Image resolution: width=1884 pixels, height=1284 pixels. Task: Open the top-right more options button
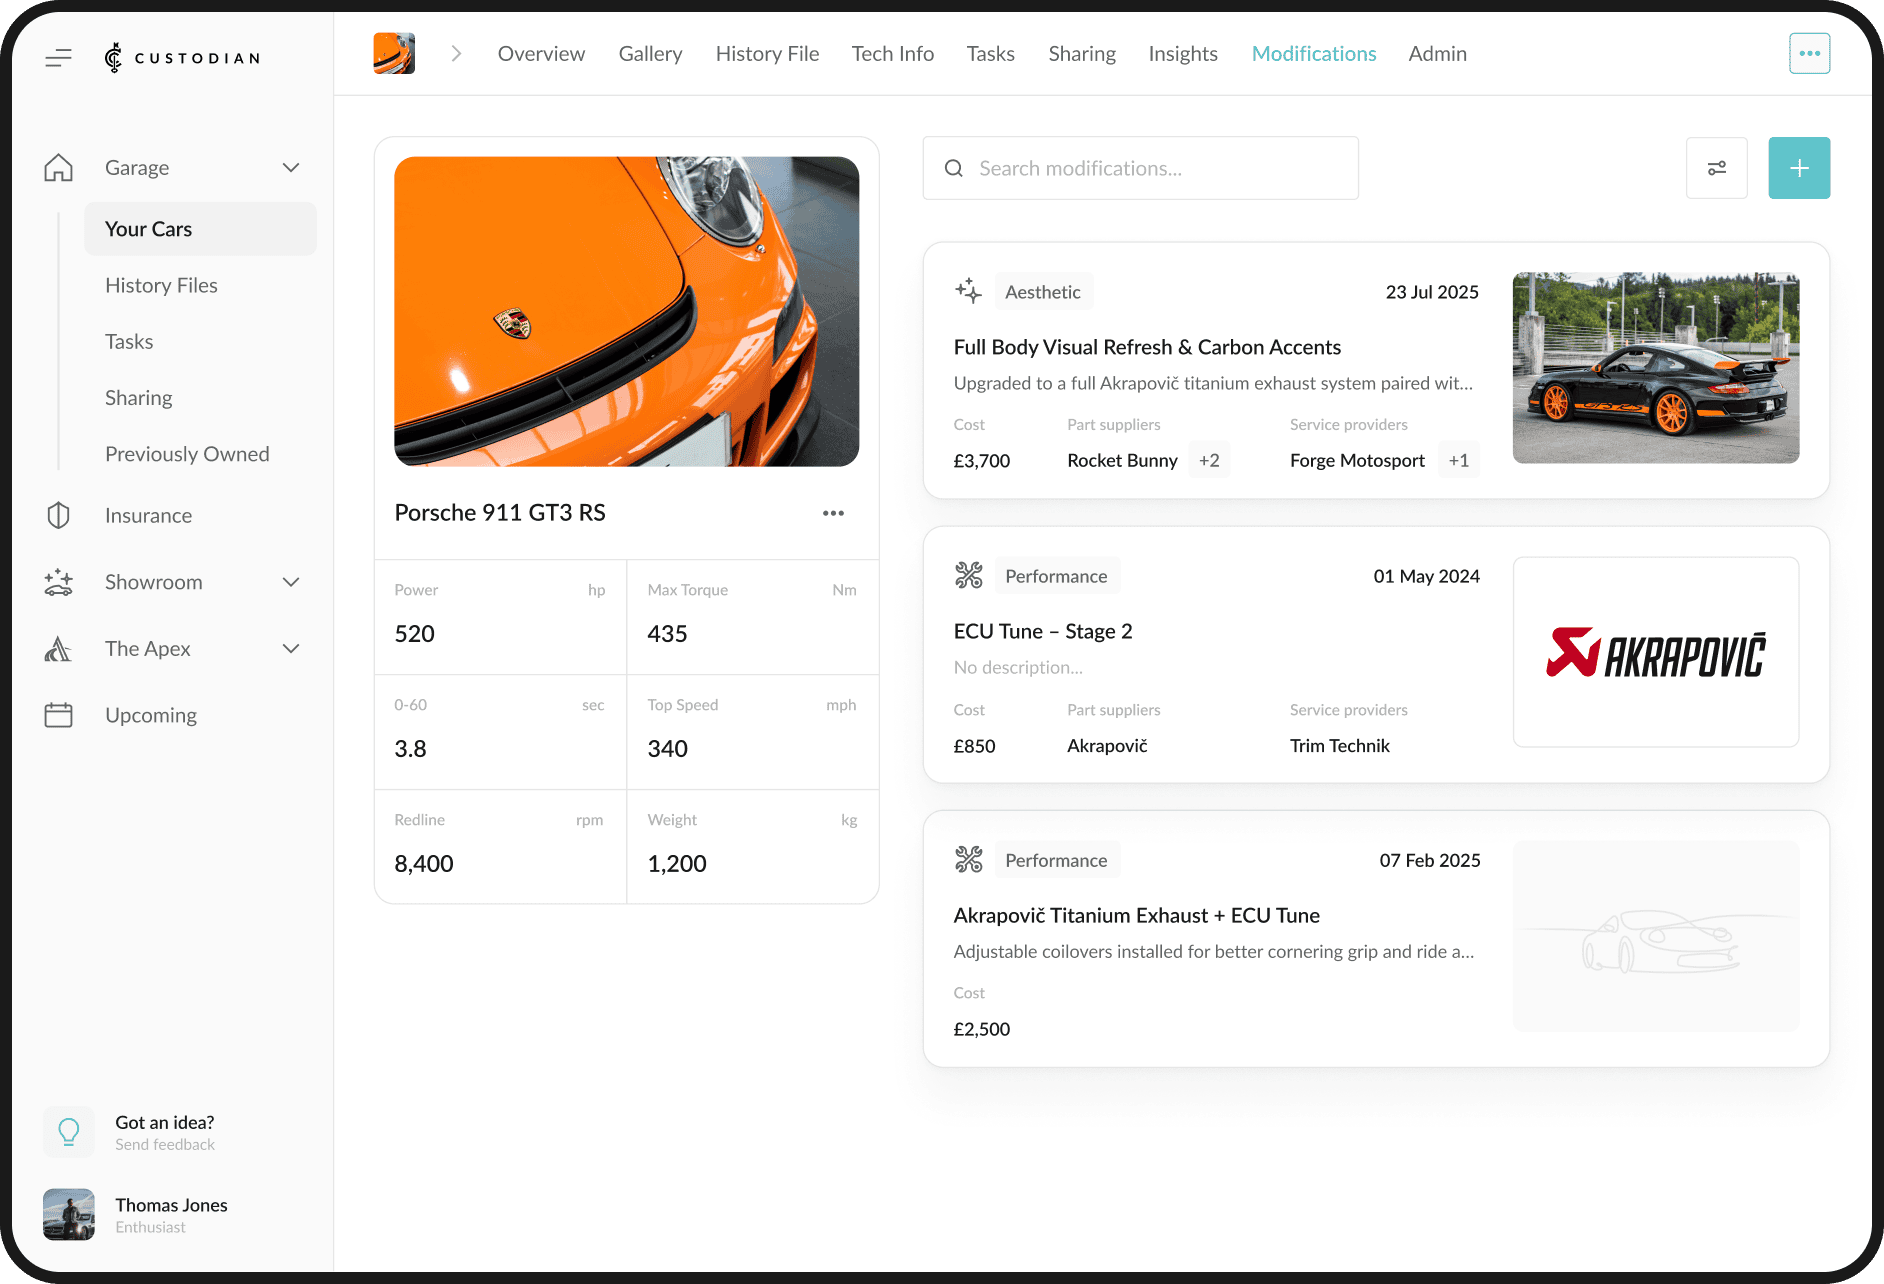click(1809, 54)
